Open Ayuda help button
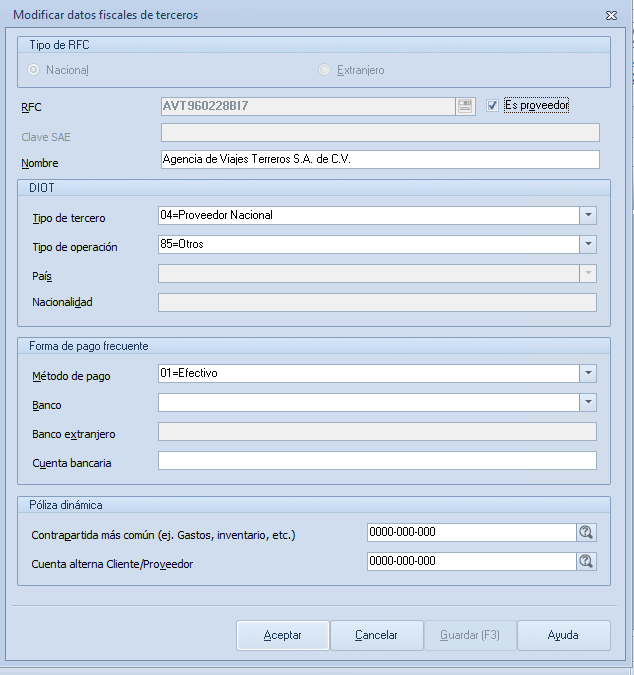Screen dimensions: 634x675 564,635
